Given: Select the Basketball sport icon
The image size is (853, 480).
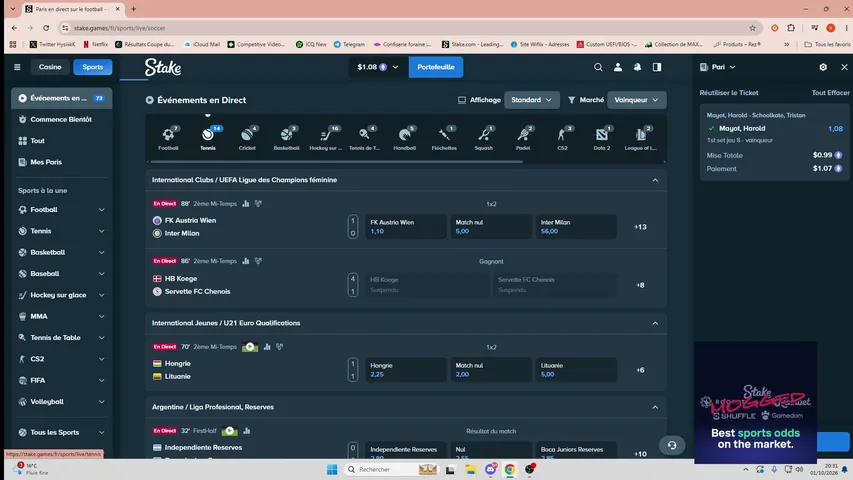Looking at the screenshot, I should [x=286, y=138].
